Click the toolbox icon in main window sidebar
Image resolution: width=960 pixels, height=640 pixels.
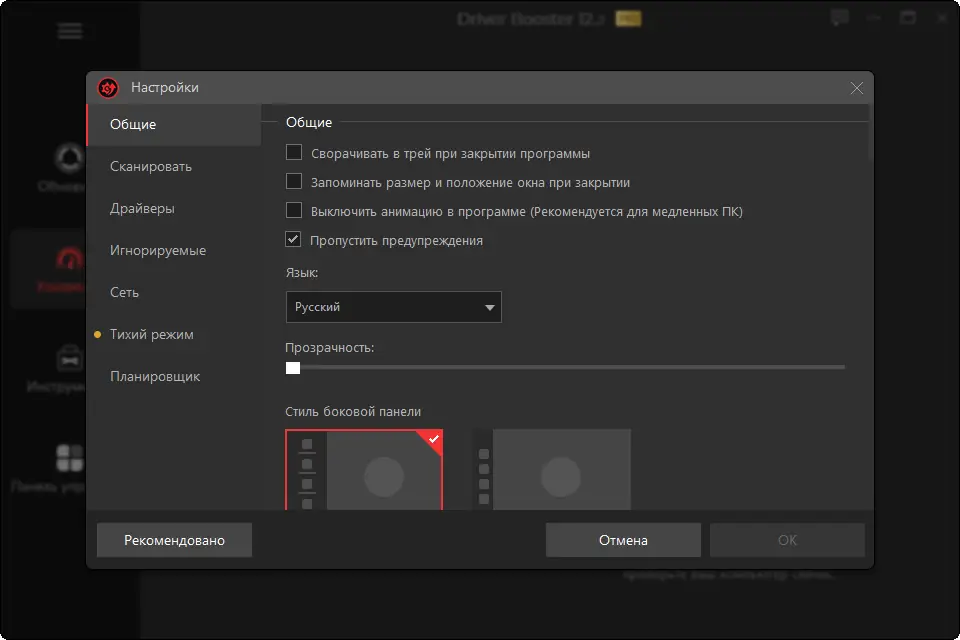point(69,358)
